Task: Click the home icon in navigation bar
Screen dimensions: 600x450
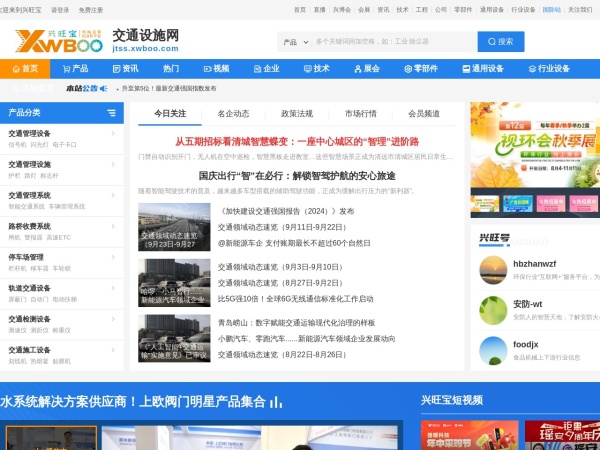Action: 14,69
